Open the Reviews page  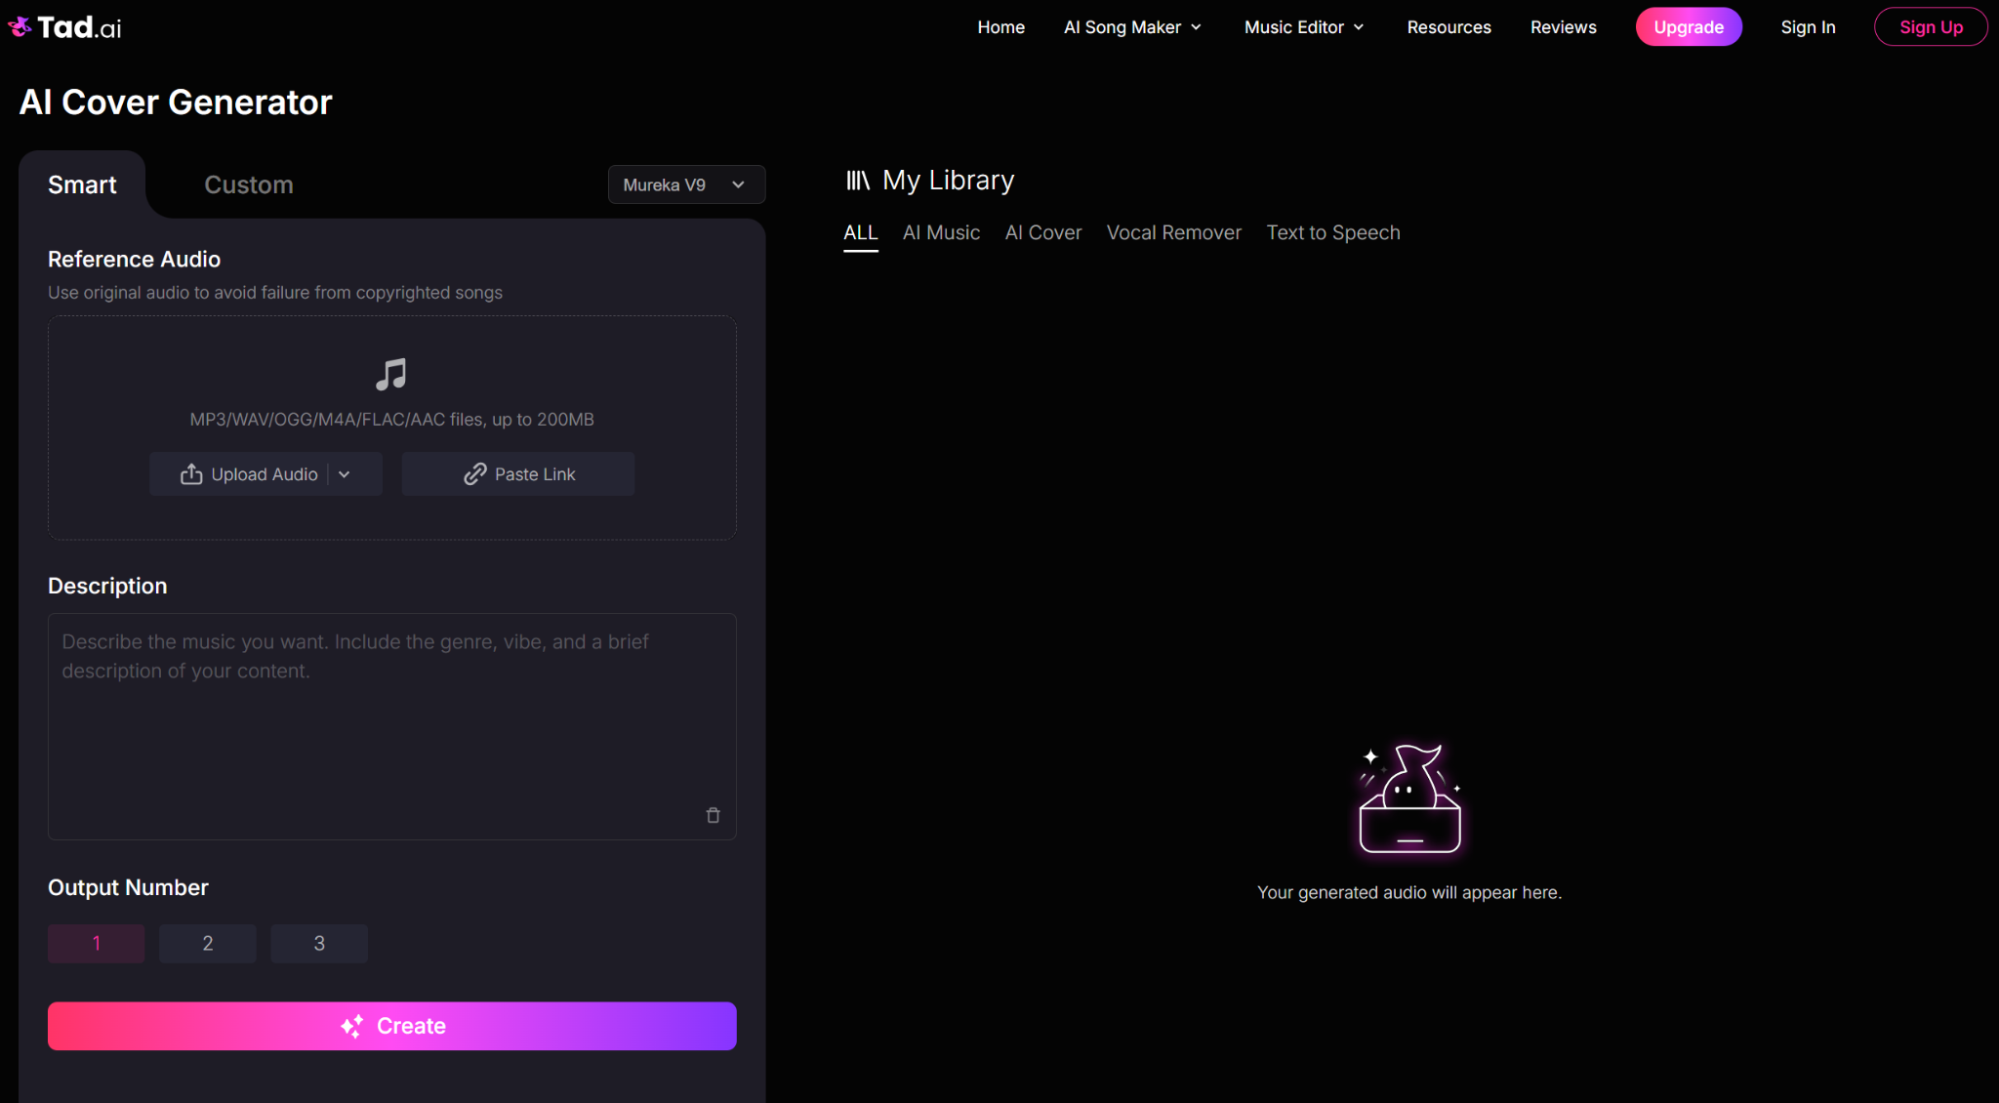1563,27
